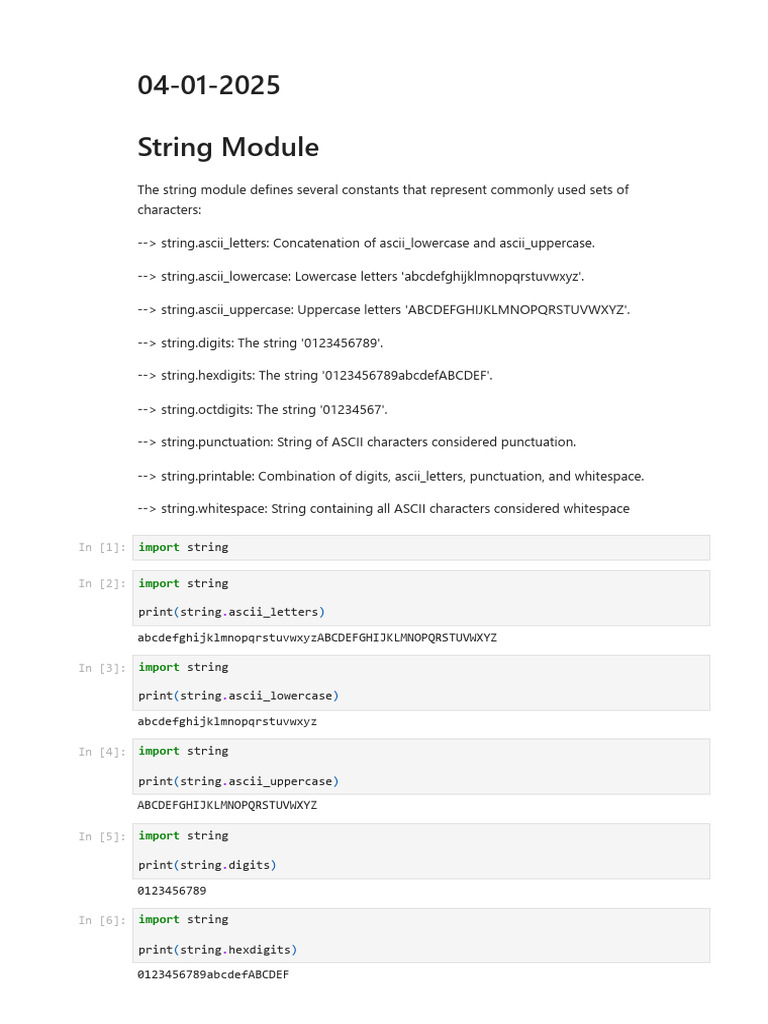The height and width of the screenshot is (1024, 768).
Task: Click the In [2]: cell prompt label
Action: click(x=103, y=583)
